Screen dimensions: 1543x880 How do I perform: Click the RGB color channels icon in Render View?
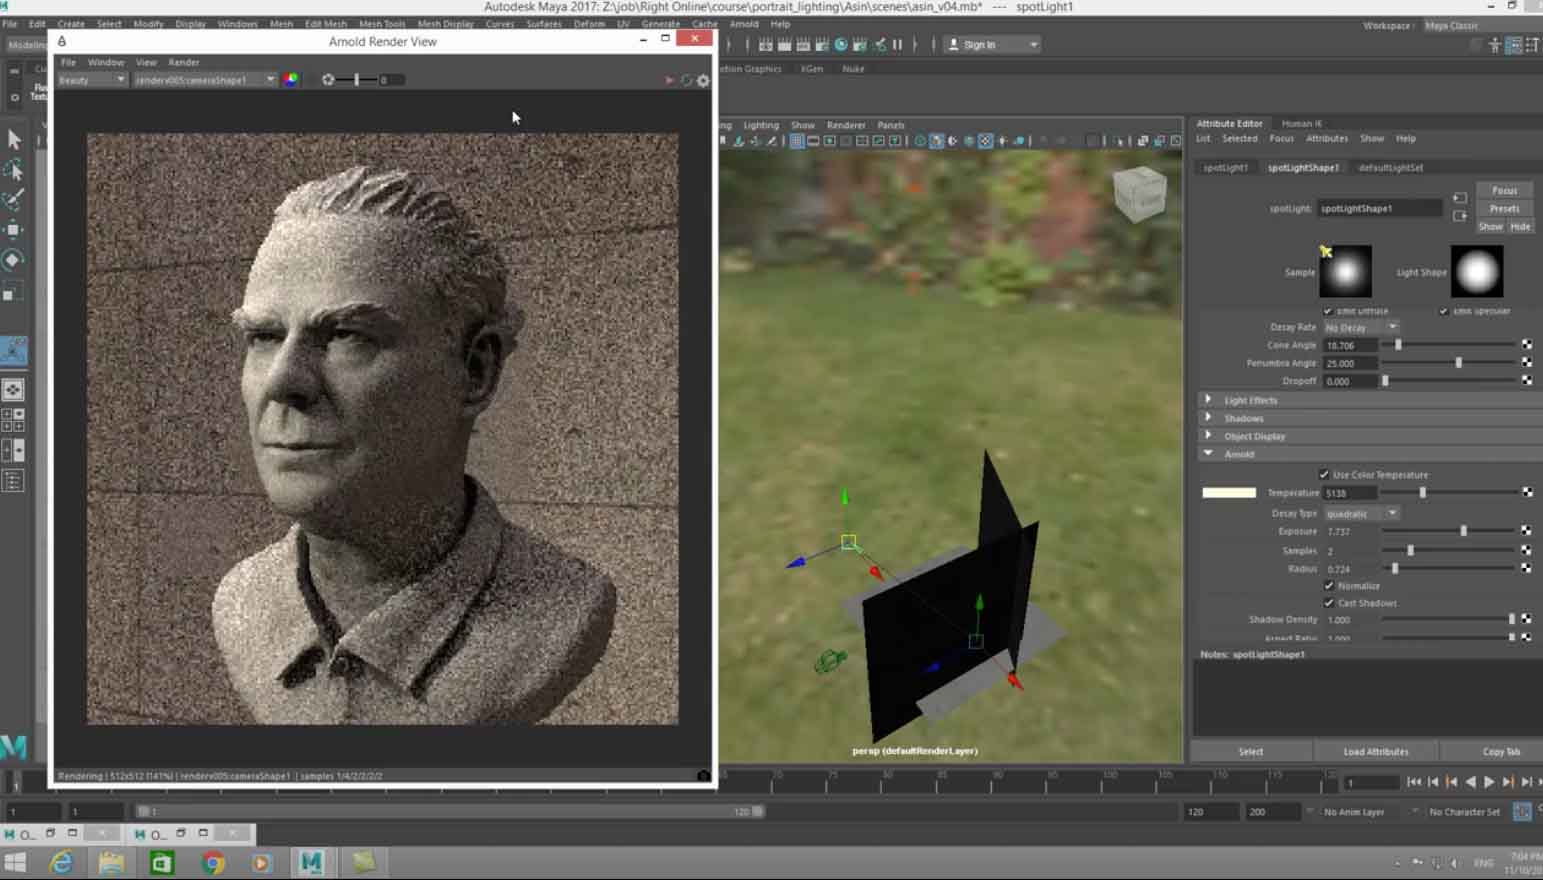point(290,80)
